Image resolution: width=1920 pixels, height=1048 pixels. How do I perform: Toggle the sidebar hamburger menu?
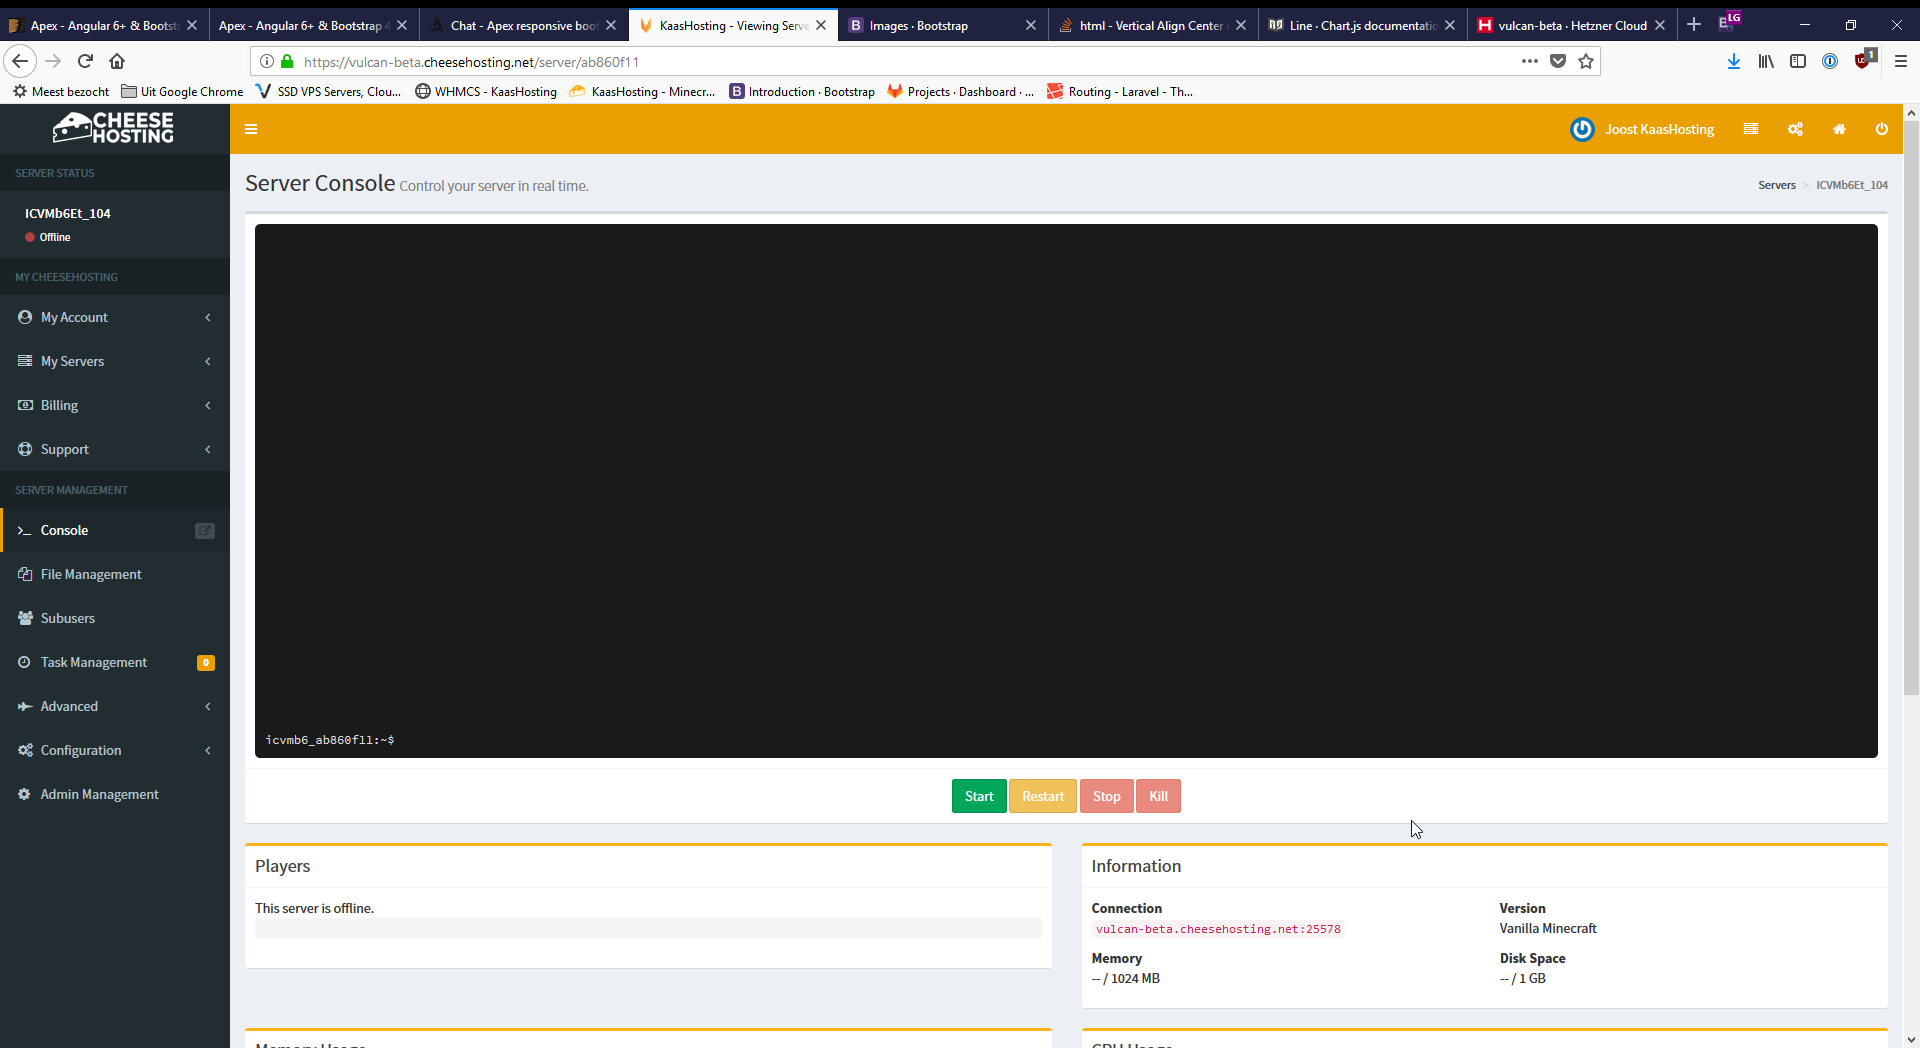(x=251, y=129)
